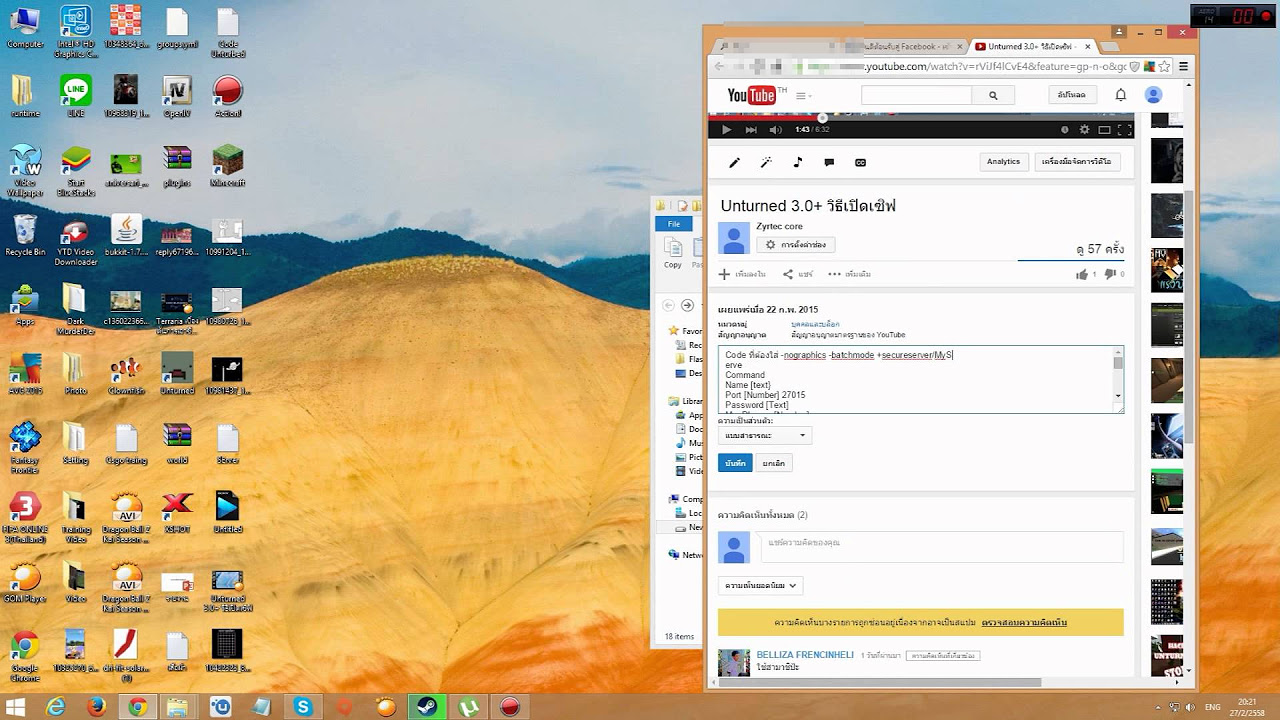
Task: Open the Steam taskbar icon
Action: 427,707
